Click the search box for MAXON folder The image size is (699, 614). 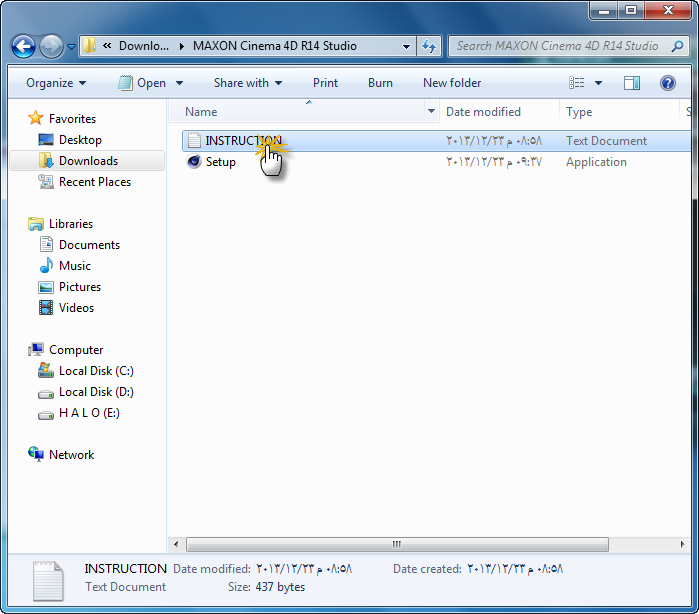point(557,46)
